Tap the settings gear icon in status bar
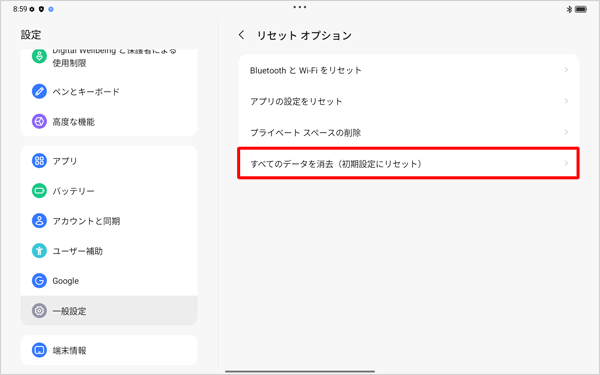This screenshot has width=600, height=375. tap(32, 9)
